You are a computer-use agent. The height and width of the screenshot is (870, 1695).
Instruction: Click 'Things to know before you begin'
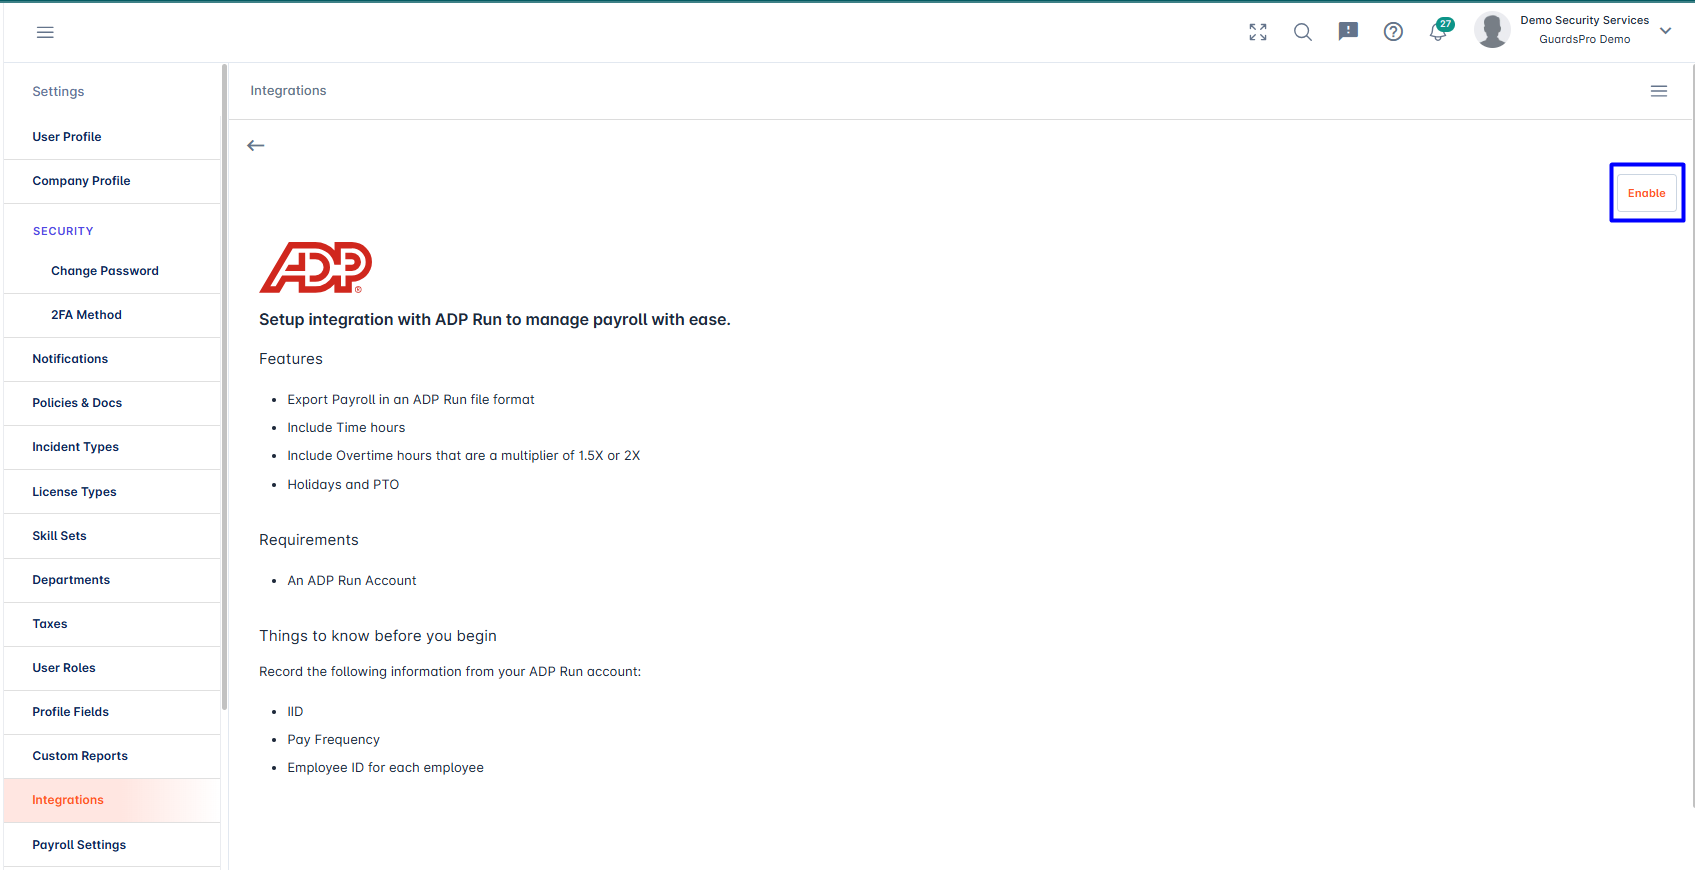pyautogui.click(x=378, y=636)
